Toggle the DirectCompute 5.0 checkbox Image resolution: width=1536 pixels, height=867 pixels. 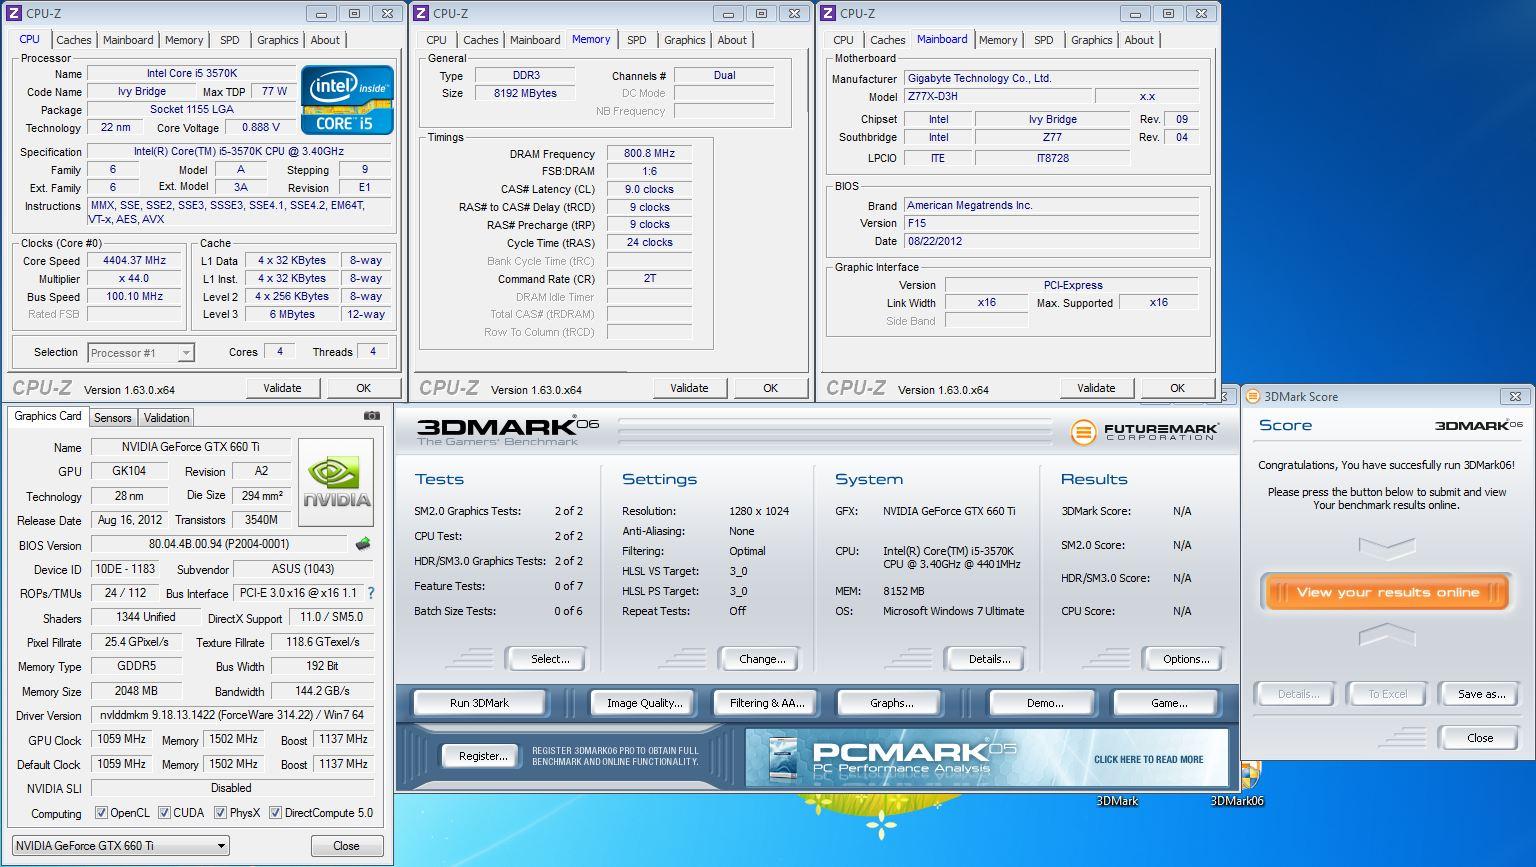coord(275,813)
